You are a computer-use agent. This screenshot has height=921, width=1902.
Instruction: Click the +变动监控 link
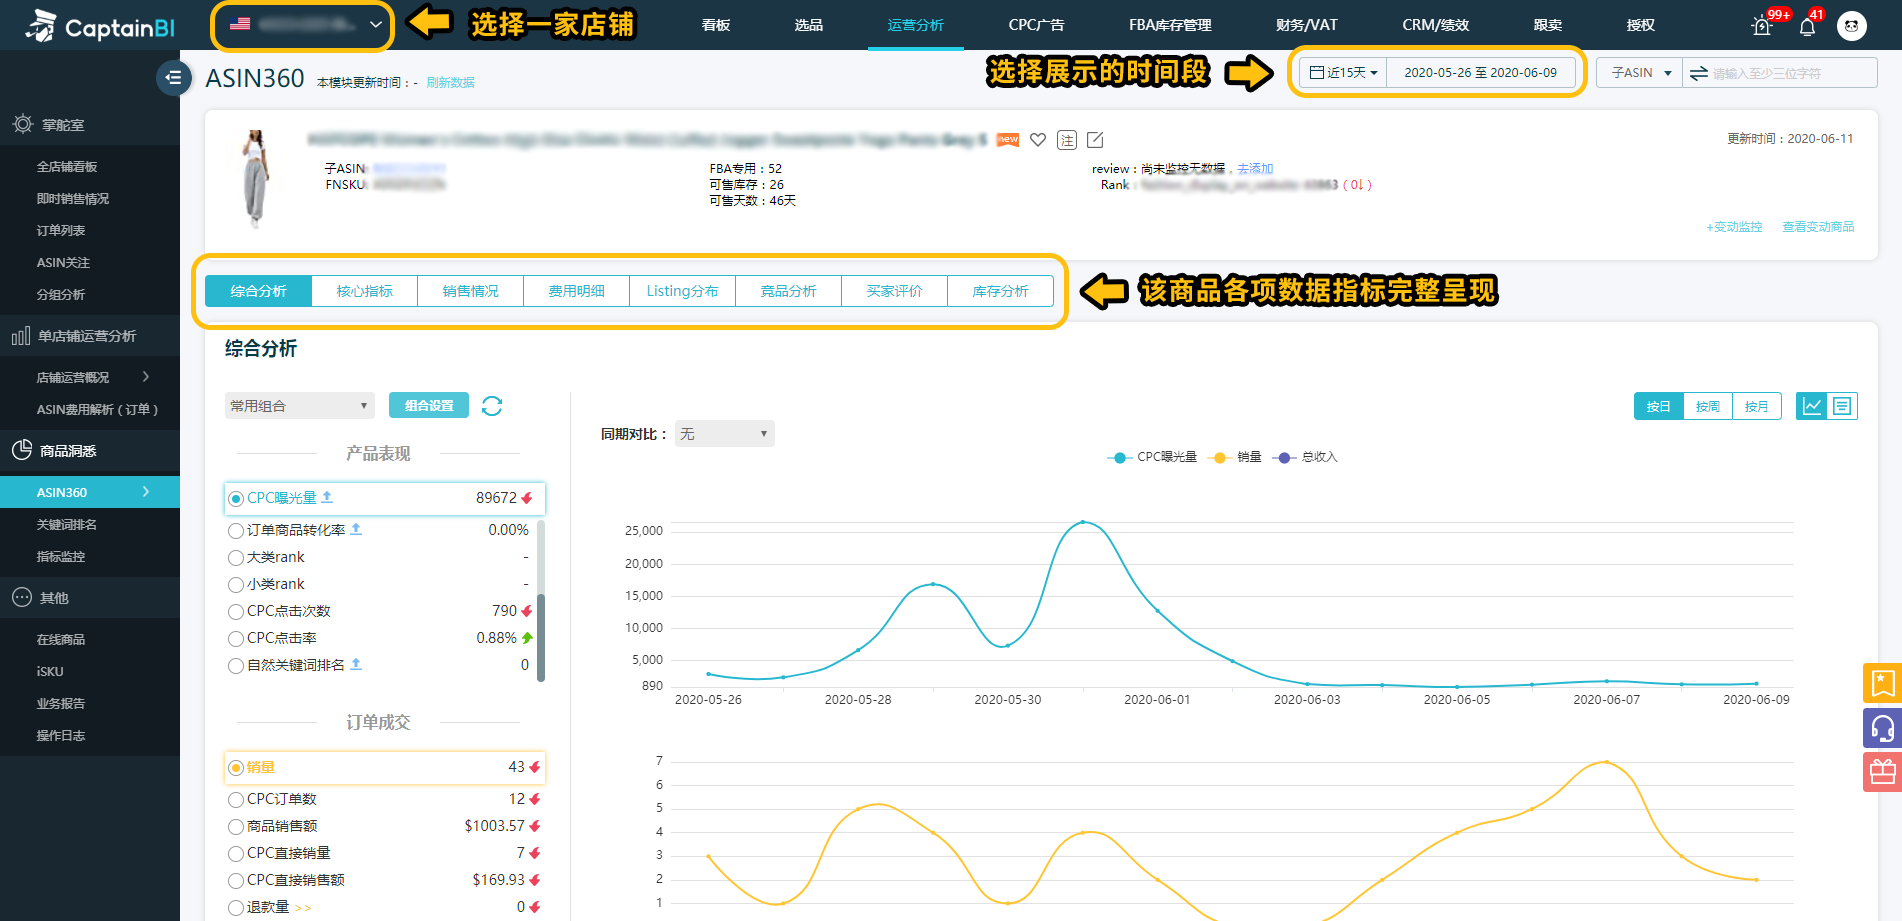tap(1734, 227)
